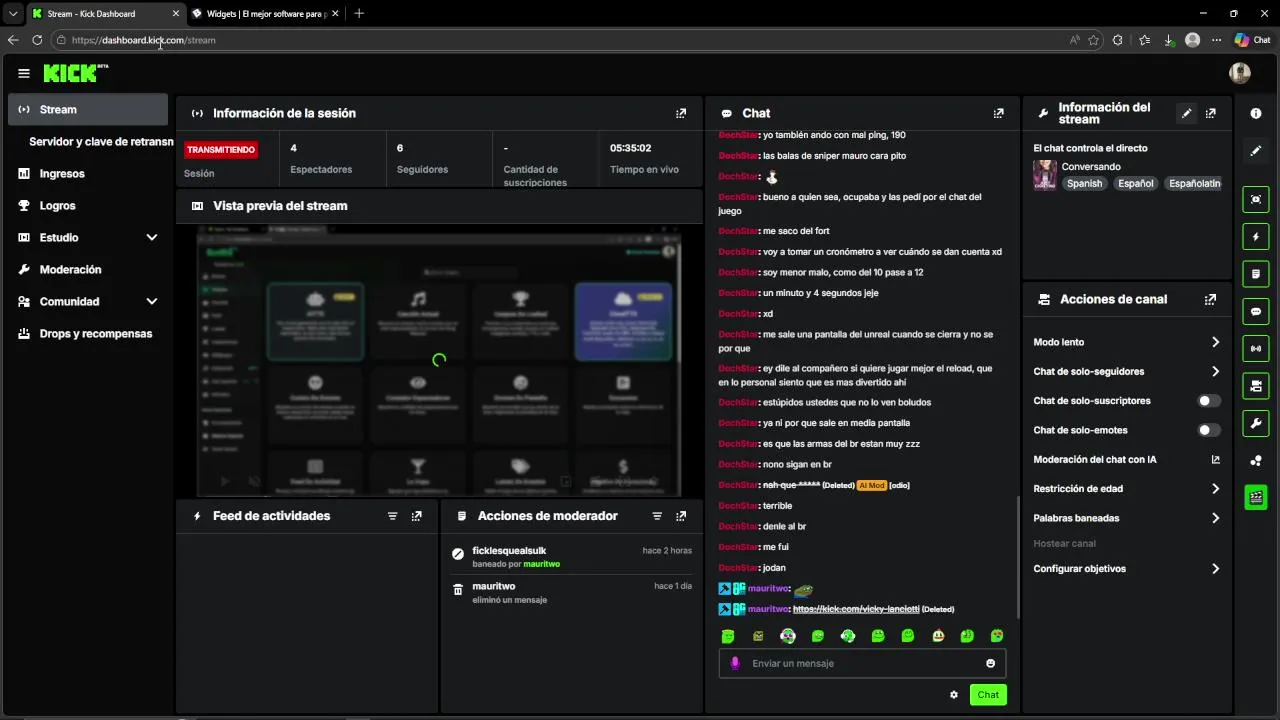The height and width of the screenshot is (720, 1280).
Task: Toggle the stream preview widget icon
Action: tap(1256, 199)
